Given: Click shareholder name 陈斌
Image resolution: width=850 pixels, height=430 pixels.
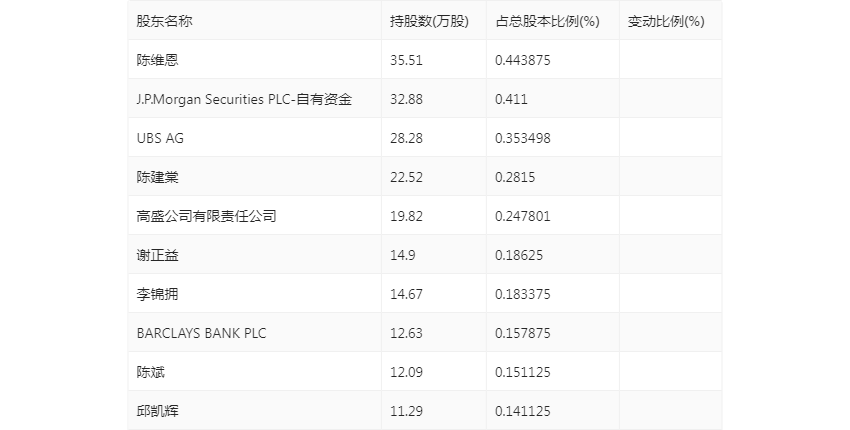Looking at the screenshot, I should (151, 372).
